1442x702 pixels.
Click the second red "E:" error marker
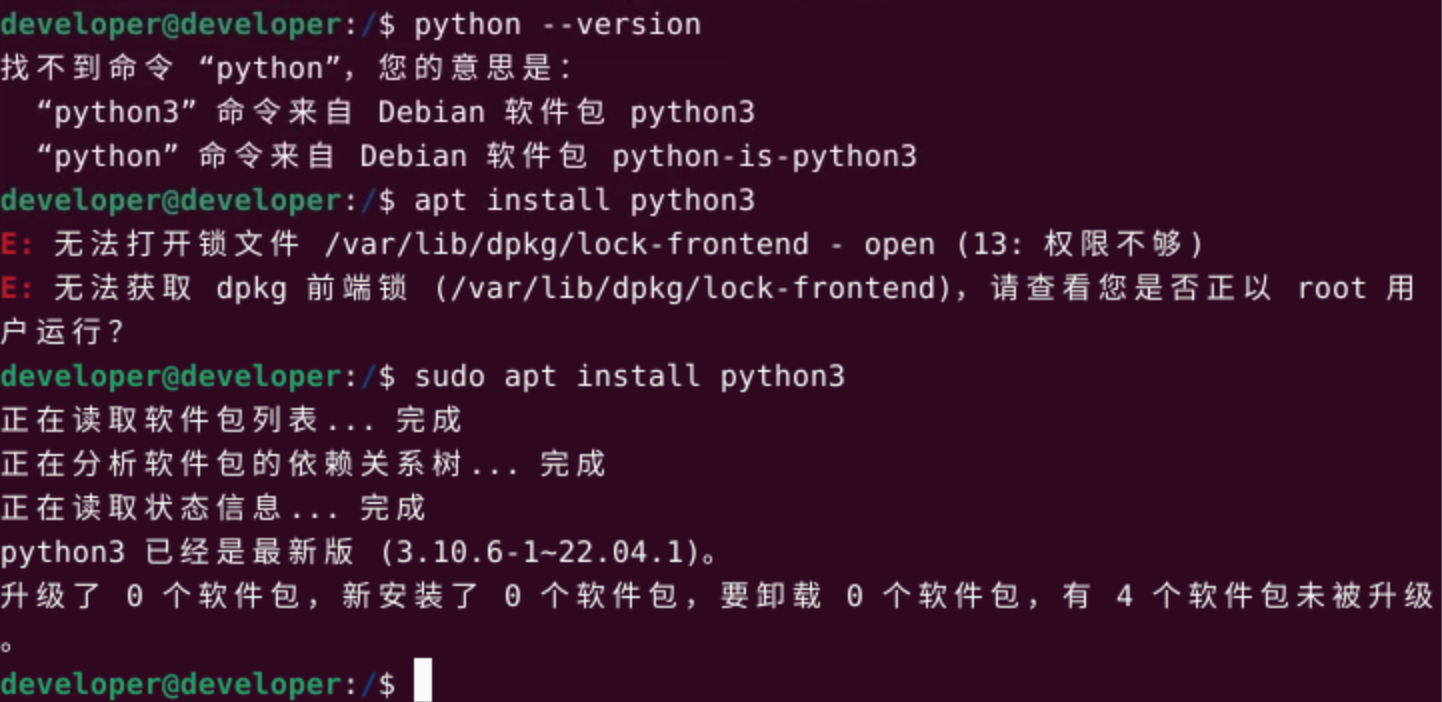point(17,288)
